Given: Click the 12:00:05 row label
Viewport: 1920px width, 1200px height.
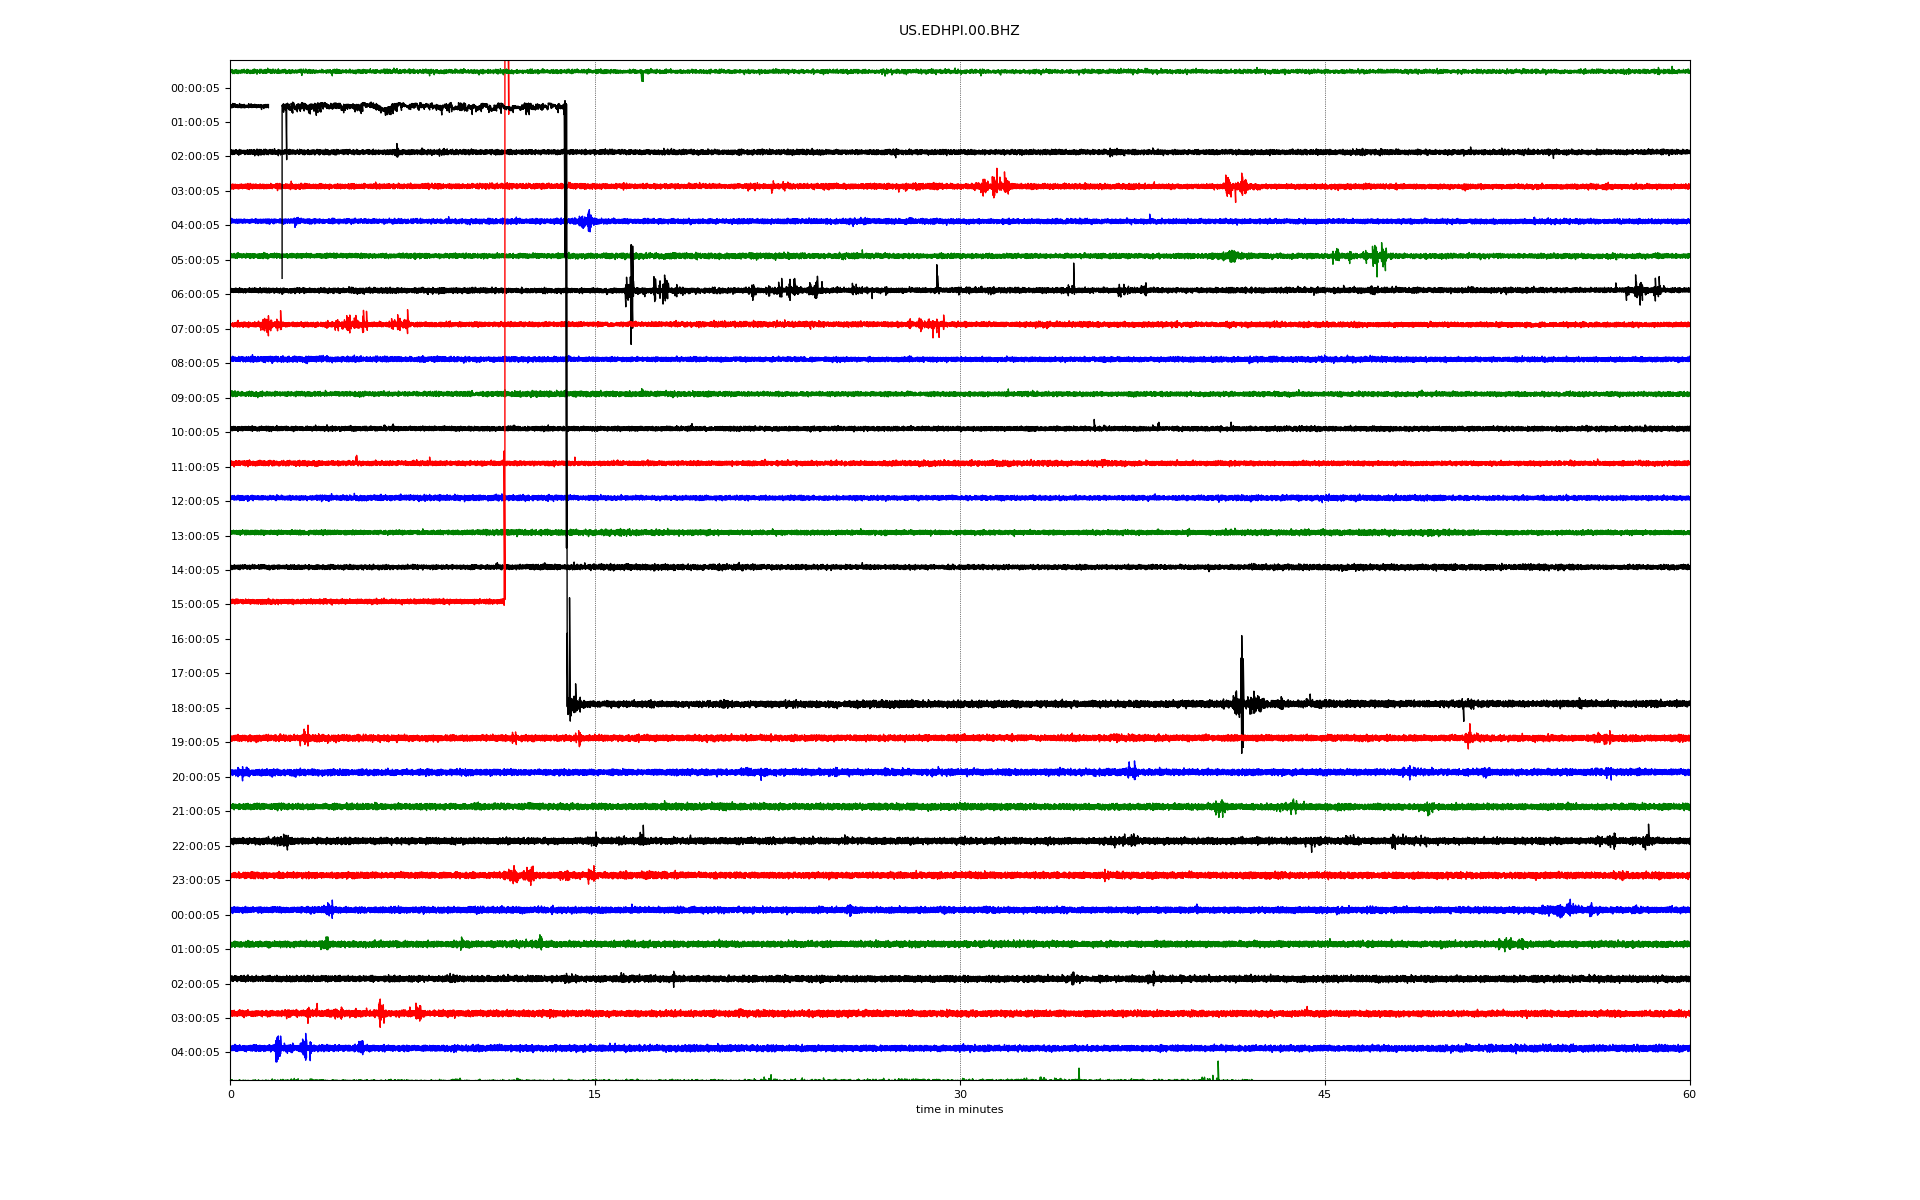Looking at the screenshot, I should pos(195,501).
